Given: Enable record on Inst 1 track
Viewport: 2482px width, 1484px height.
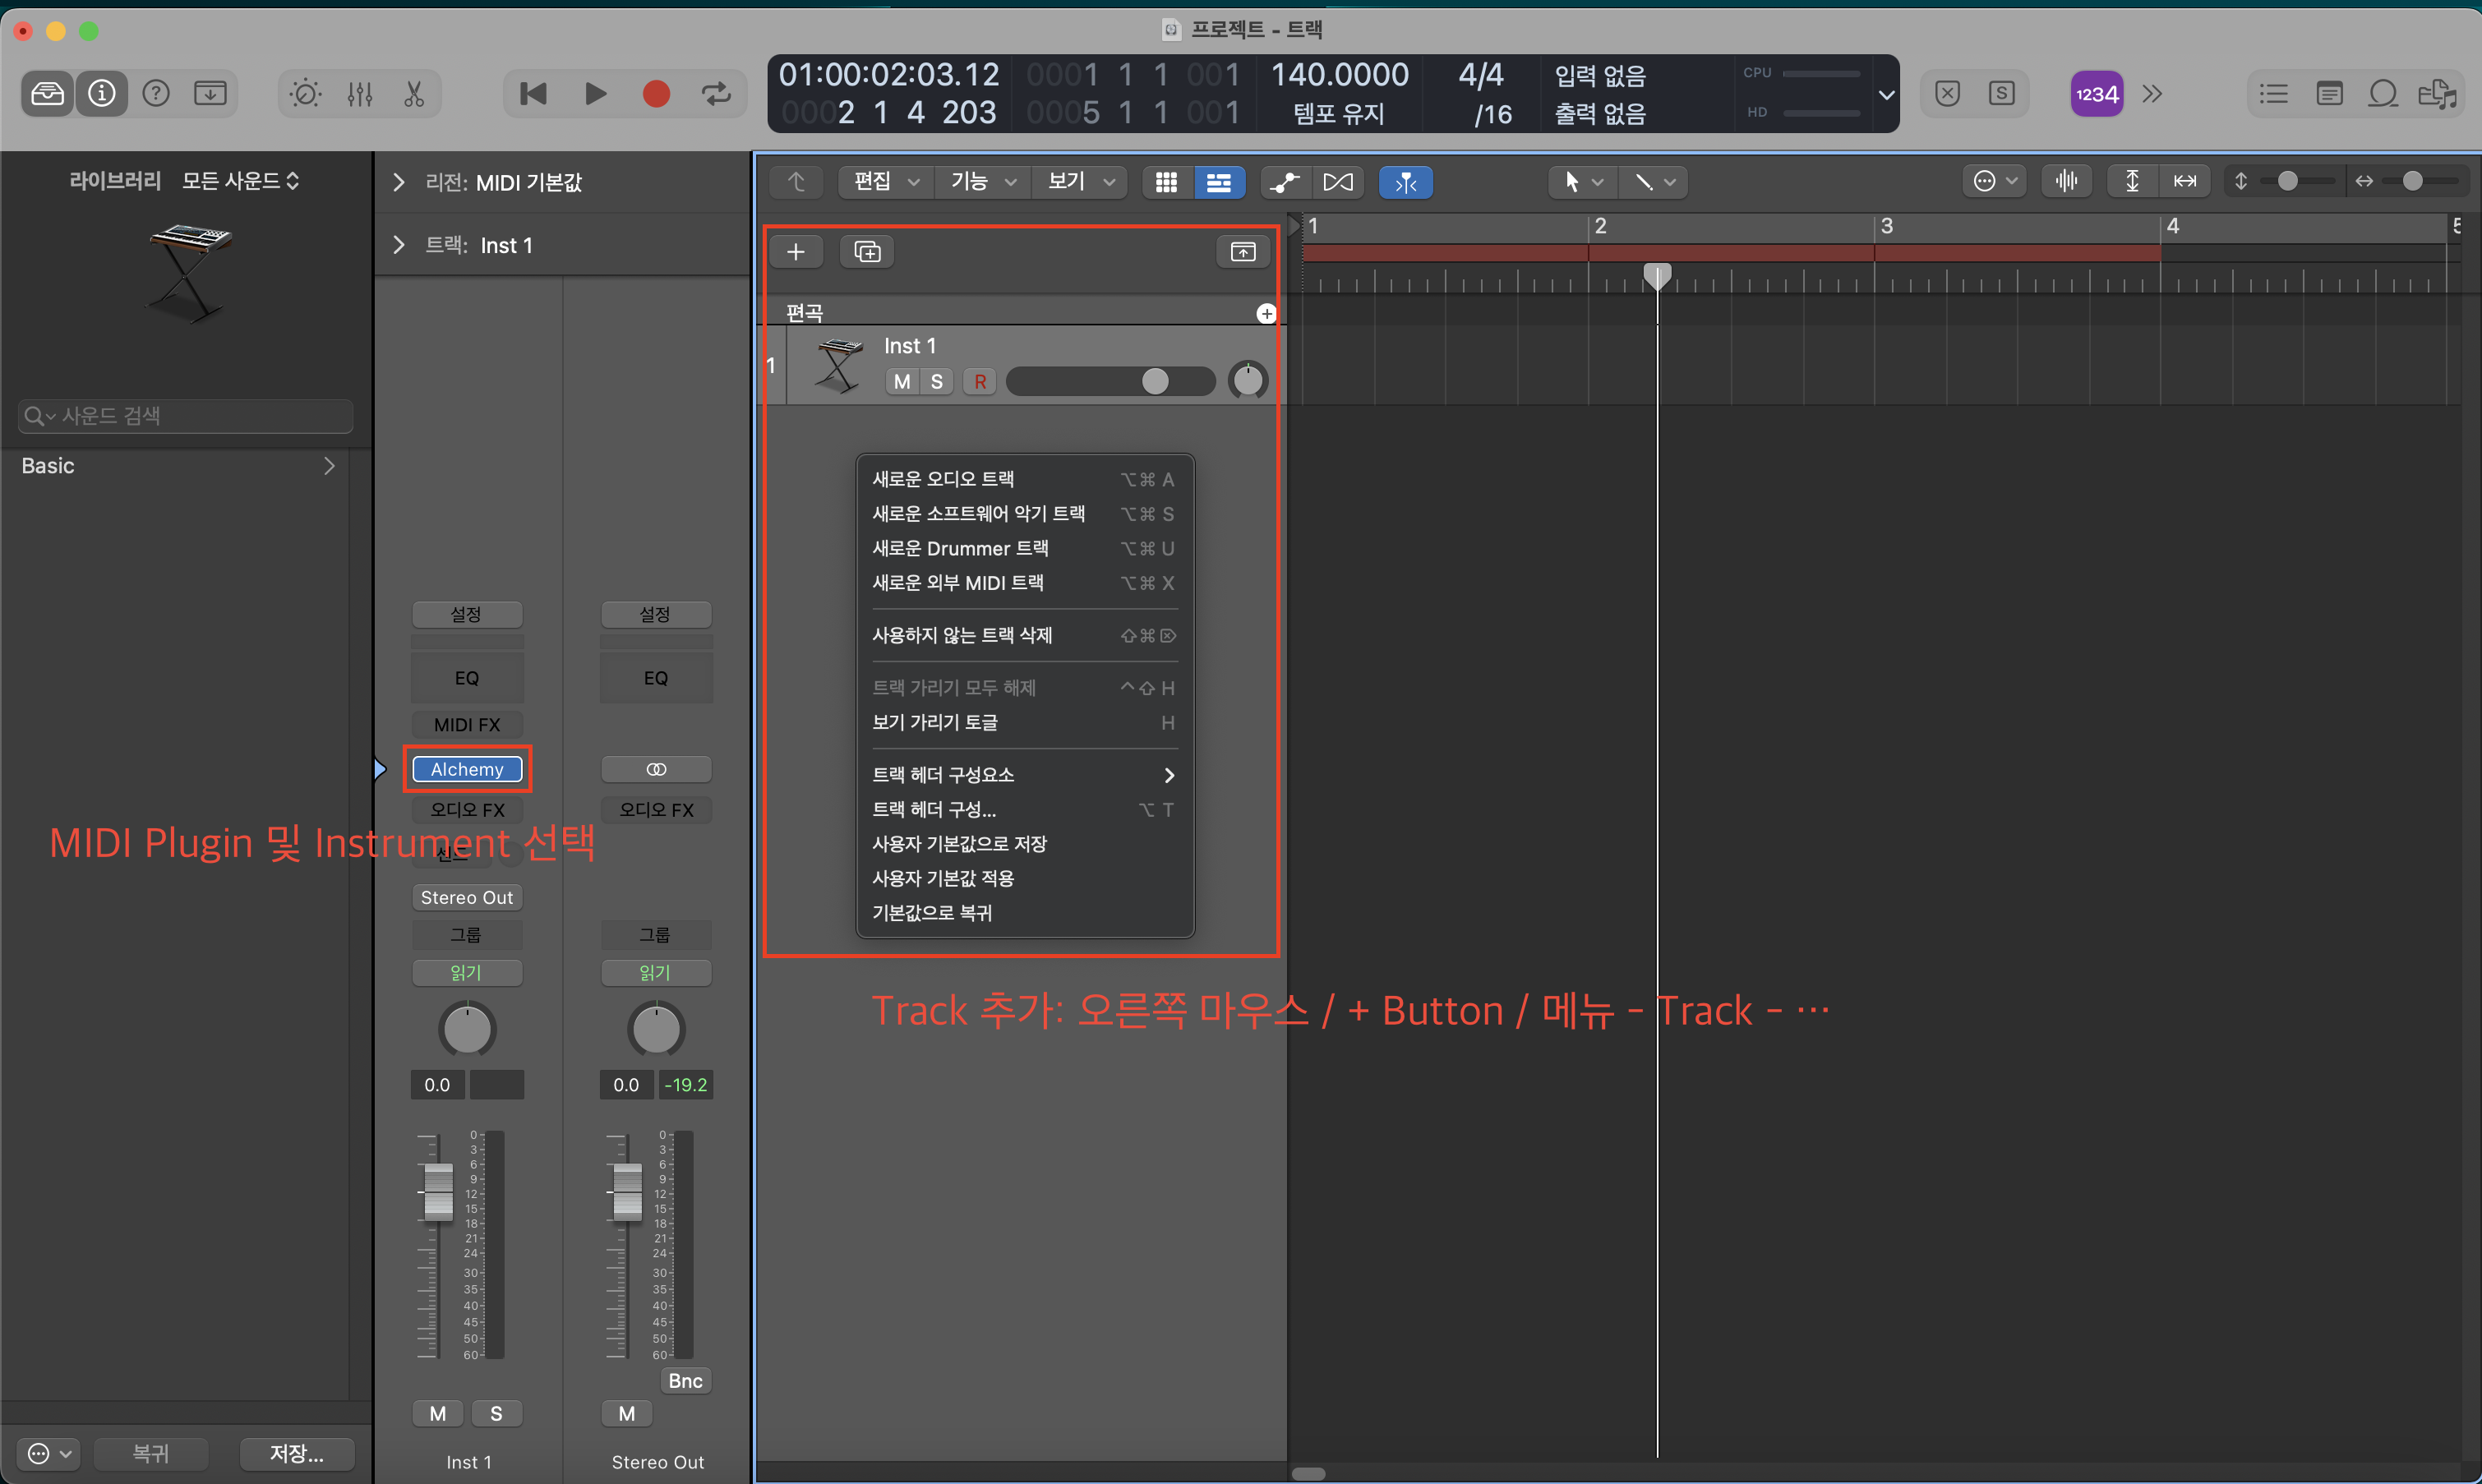Looking at the screenshot, I should click(980, 381).
